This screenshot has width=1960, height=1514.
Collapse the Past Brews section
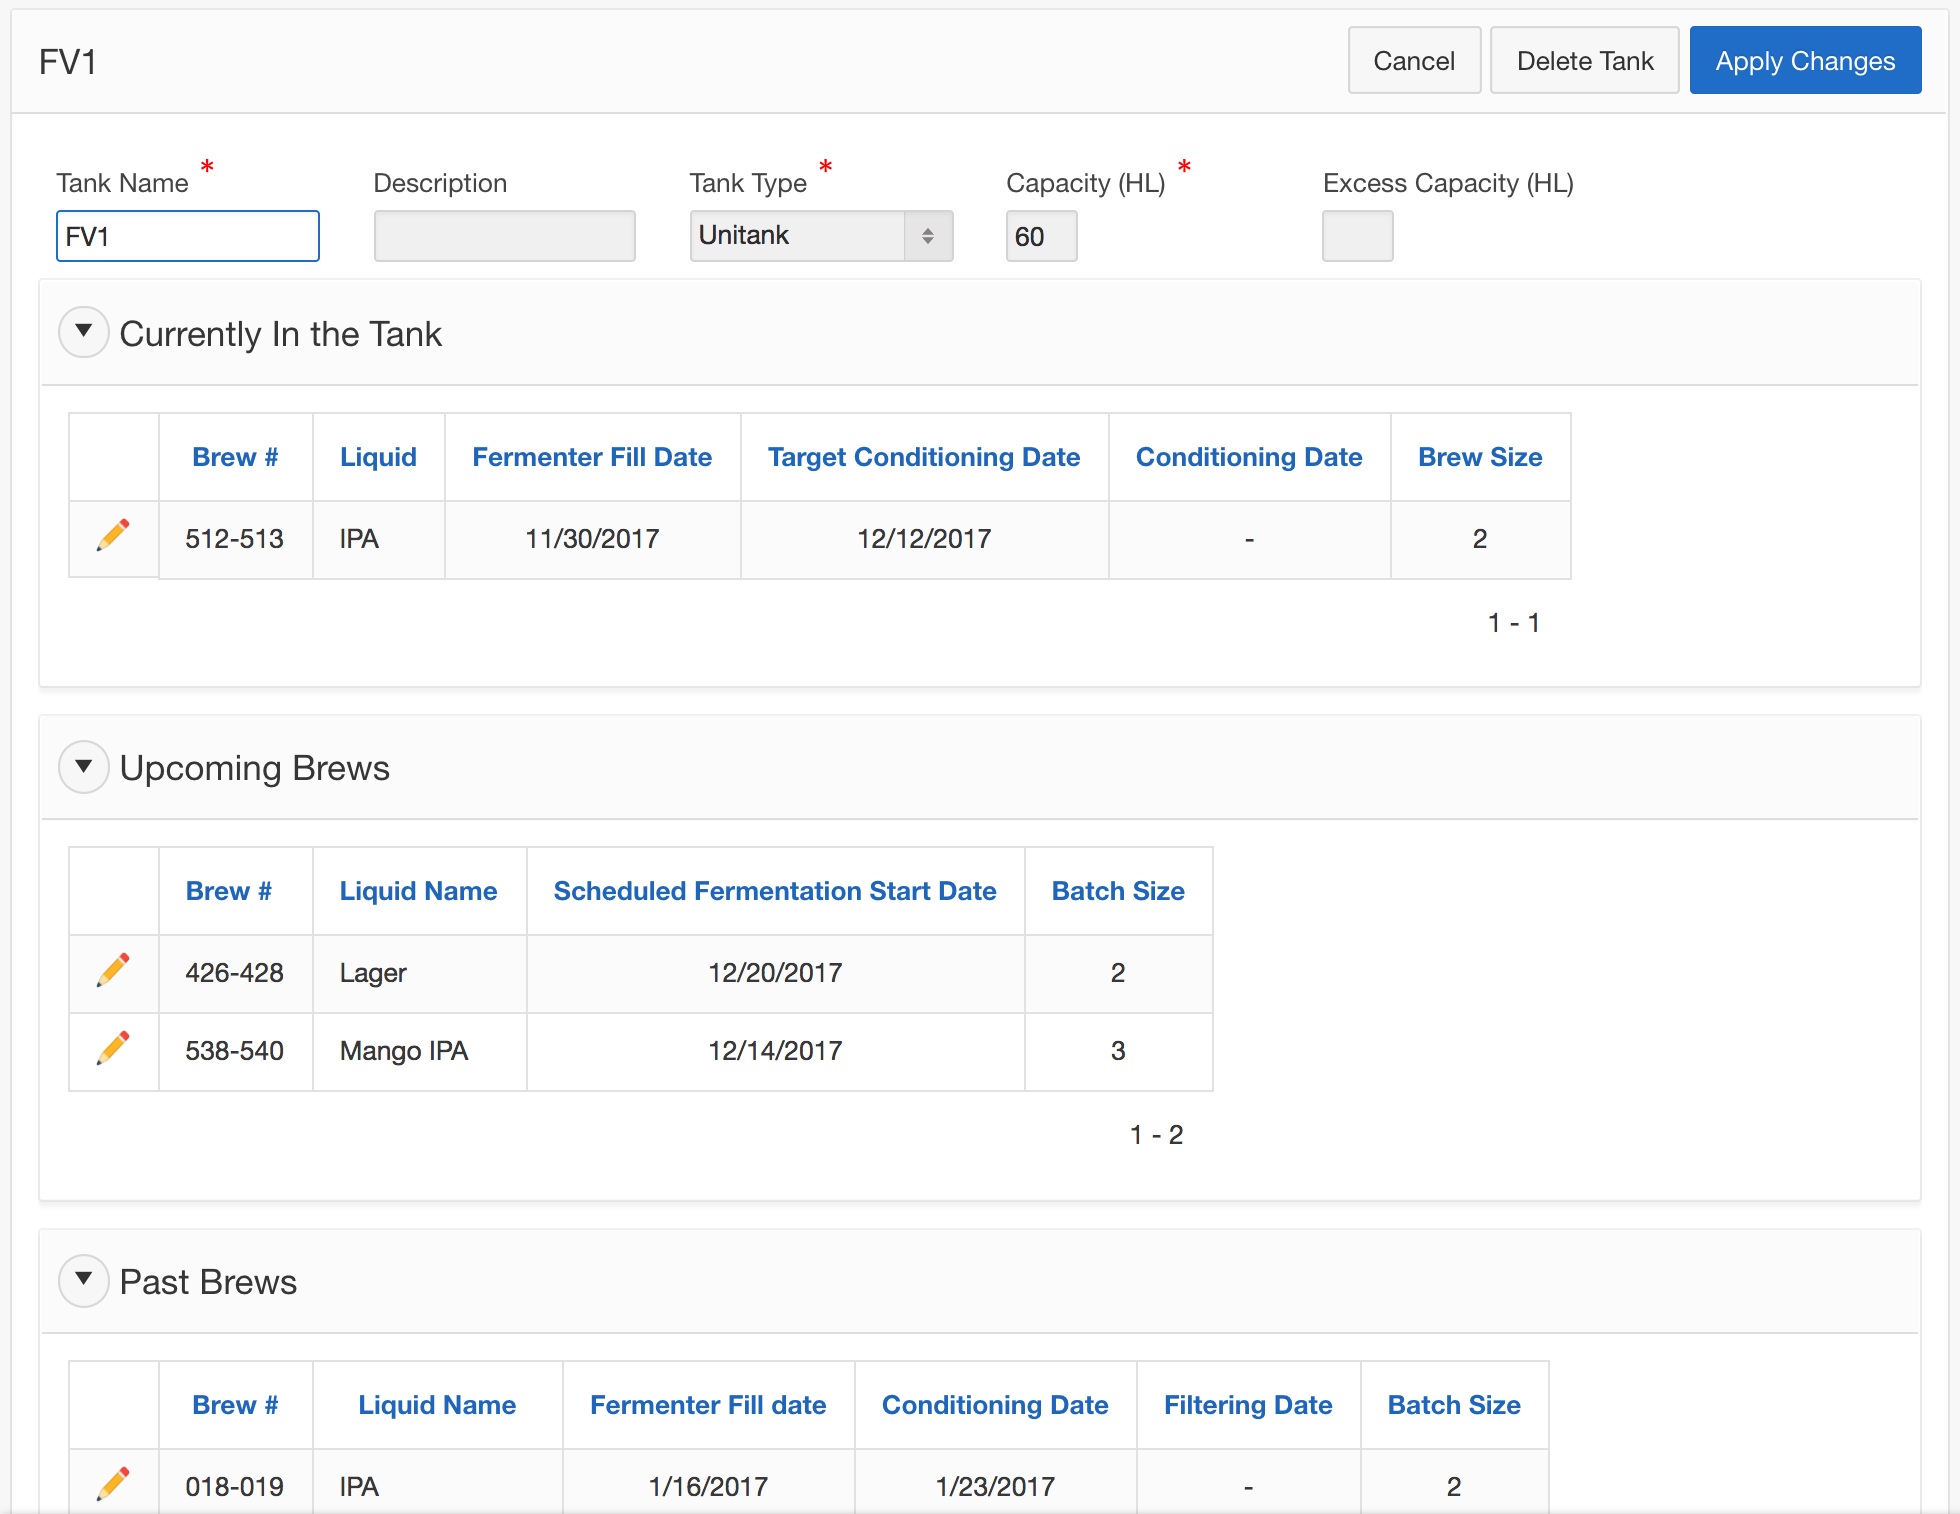[84, 1280]
